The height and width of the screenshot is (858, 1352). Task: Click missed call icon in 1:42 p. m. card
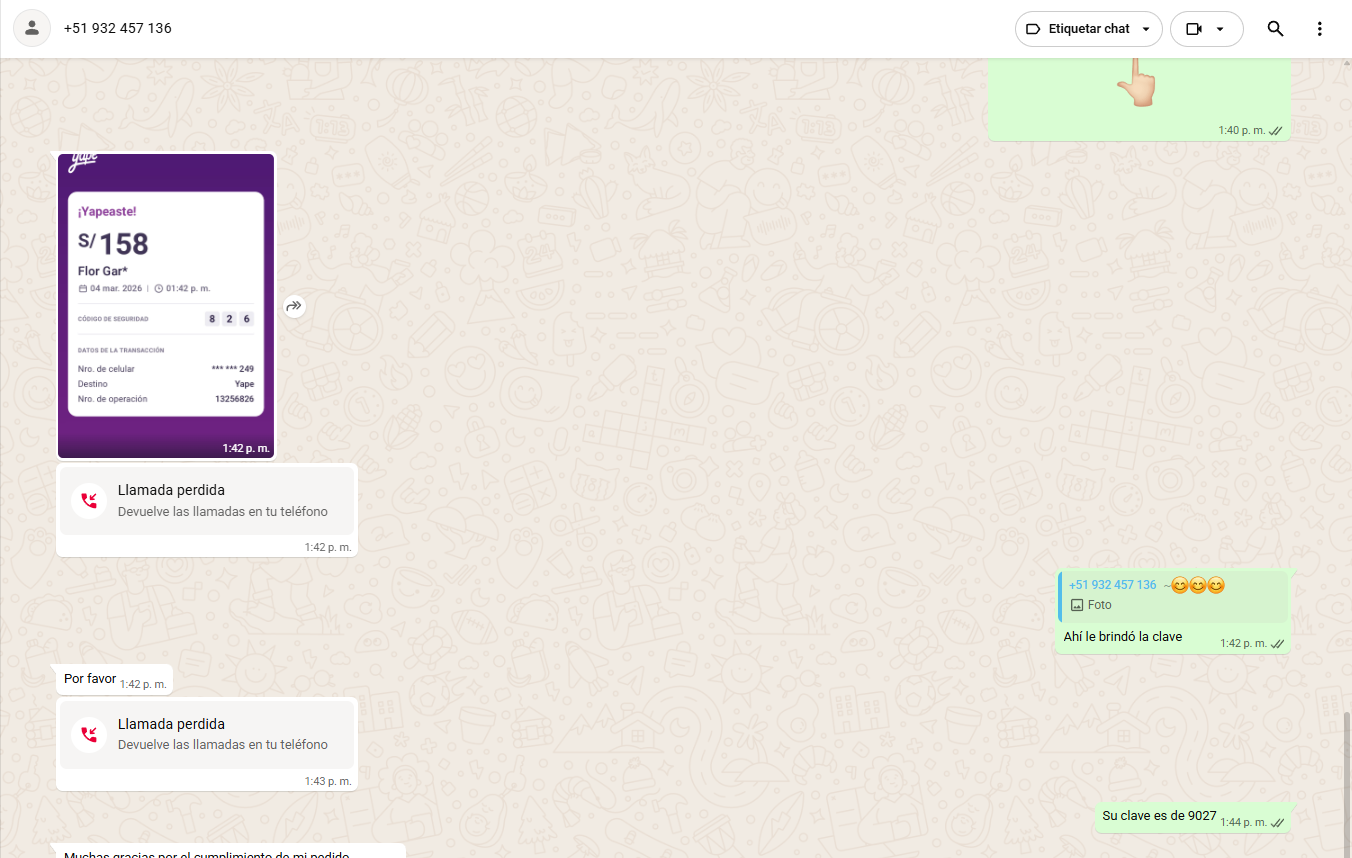(x=89, y=500)
